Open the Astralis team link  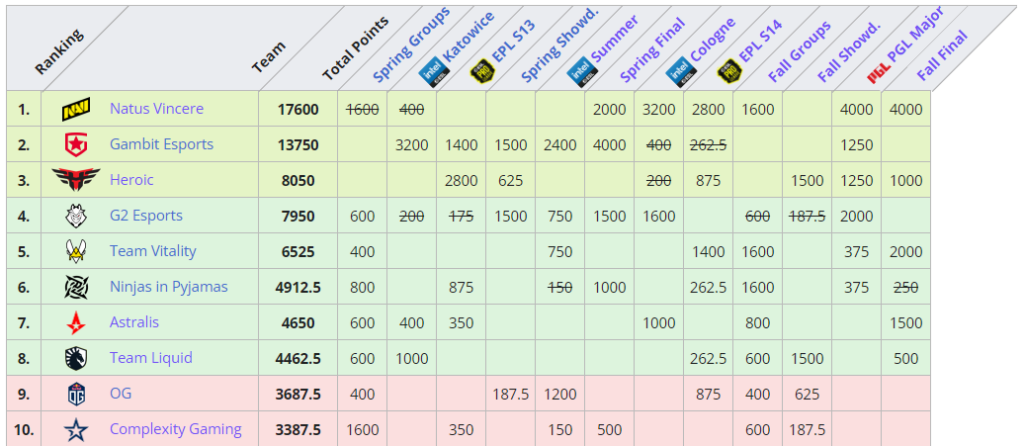click(x=134, y=322)
